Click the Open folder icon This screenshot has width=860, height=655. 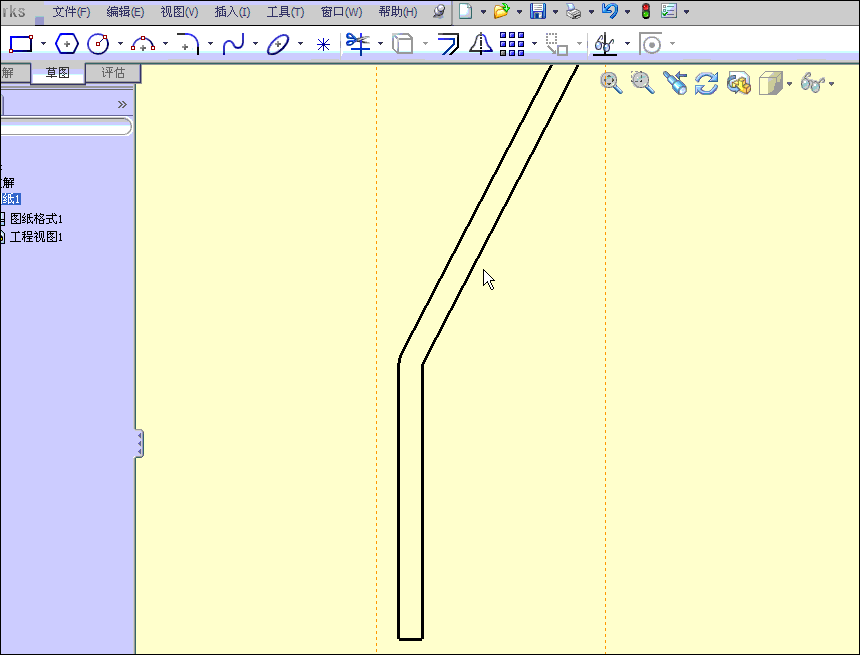[x=501, y=11]
